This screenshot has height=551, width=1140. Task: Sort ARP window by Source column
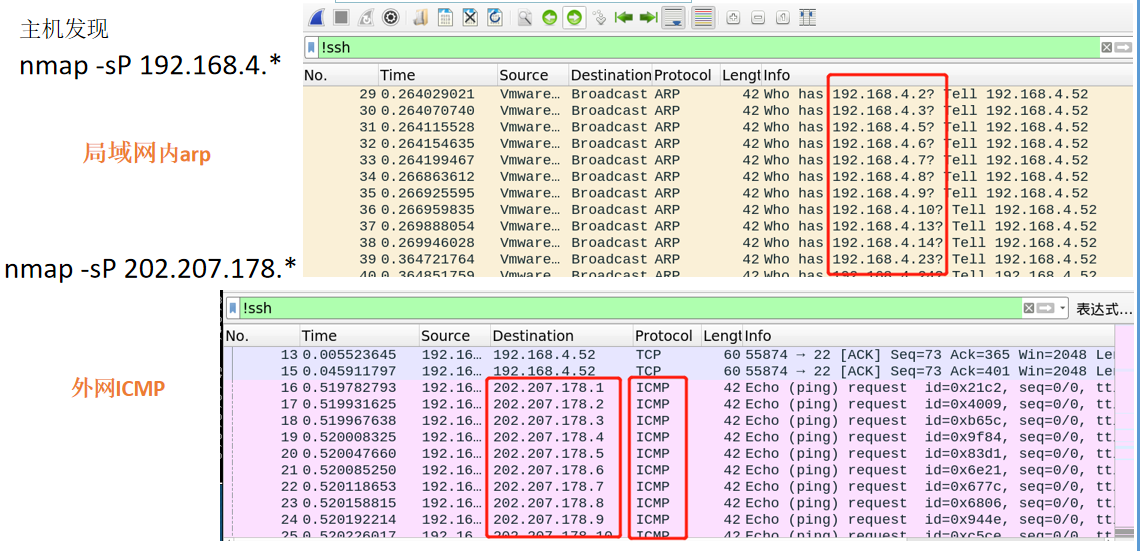pyautogui.click(x=532, y=76)
